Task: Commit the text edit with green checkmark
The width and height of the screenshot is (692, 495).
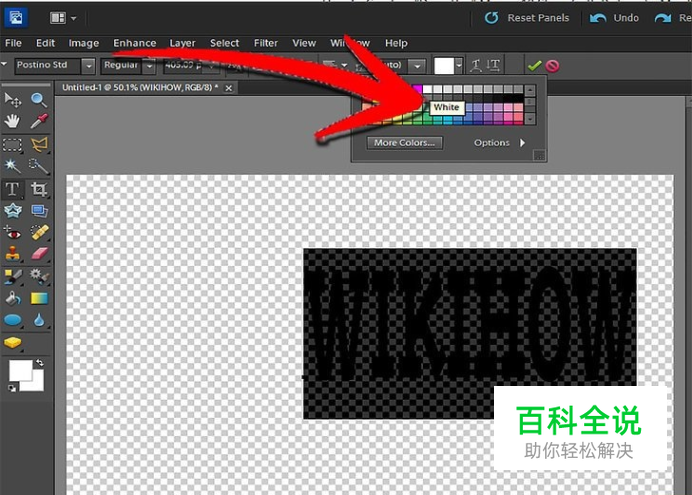Action: pos(534,66)
